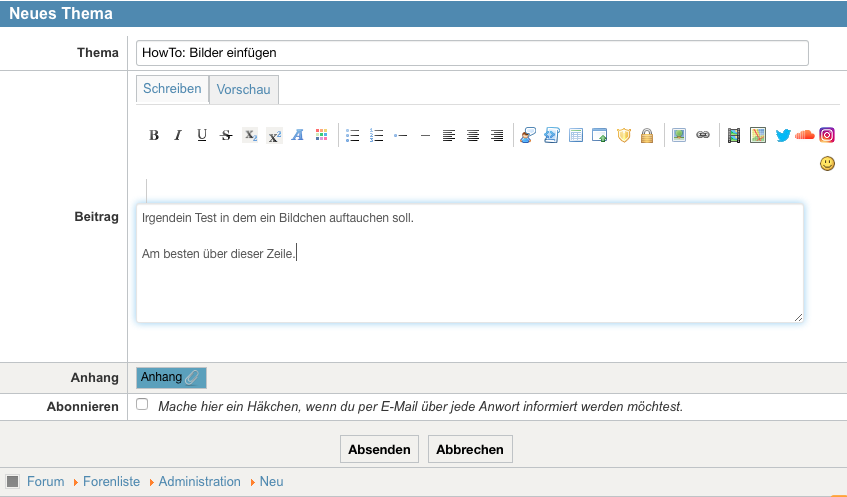
Task: Click the Abbrechen button
Action: [470, 450]
